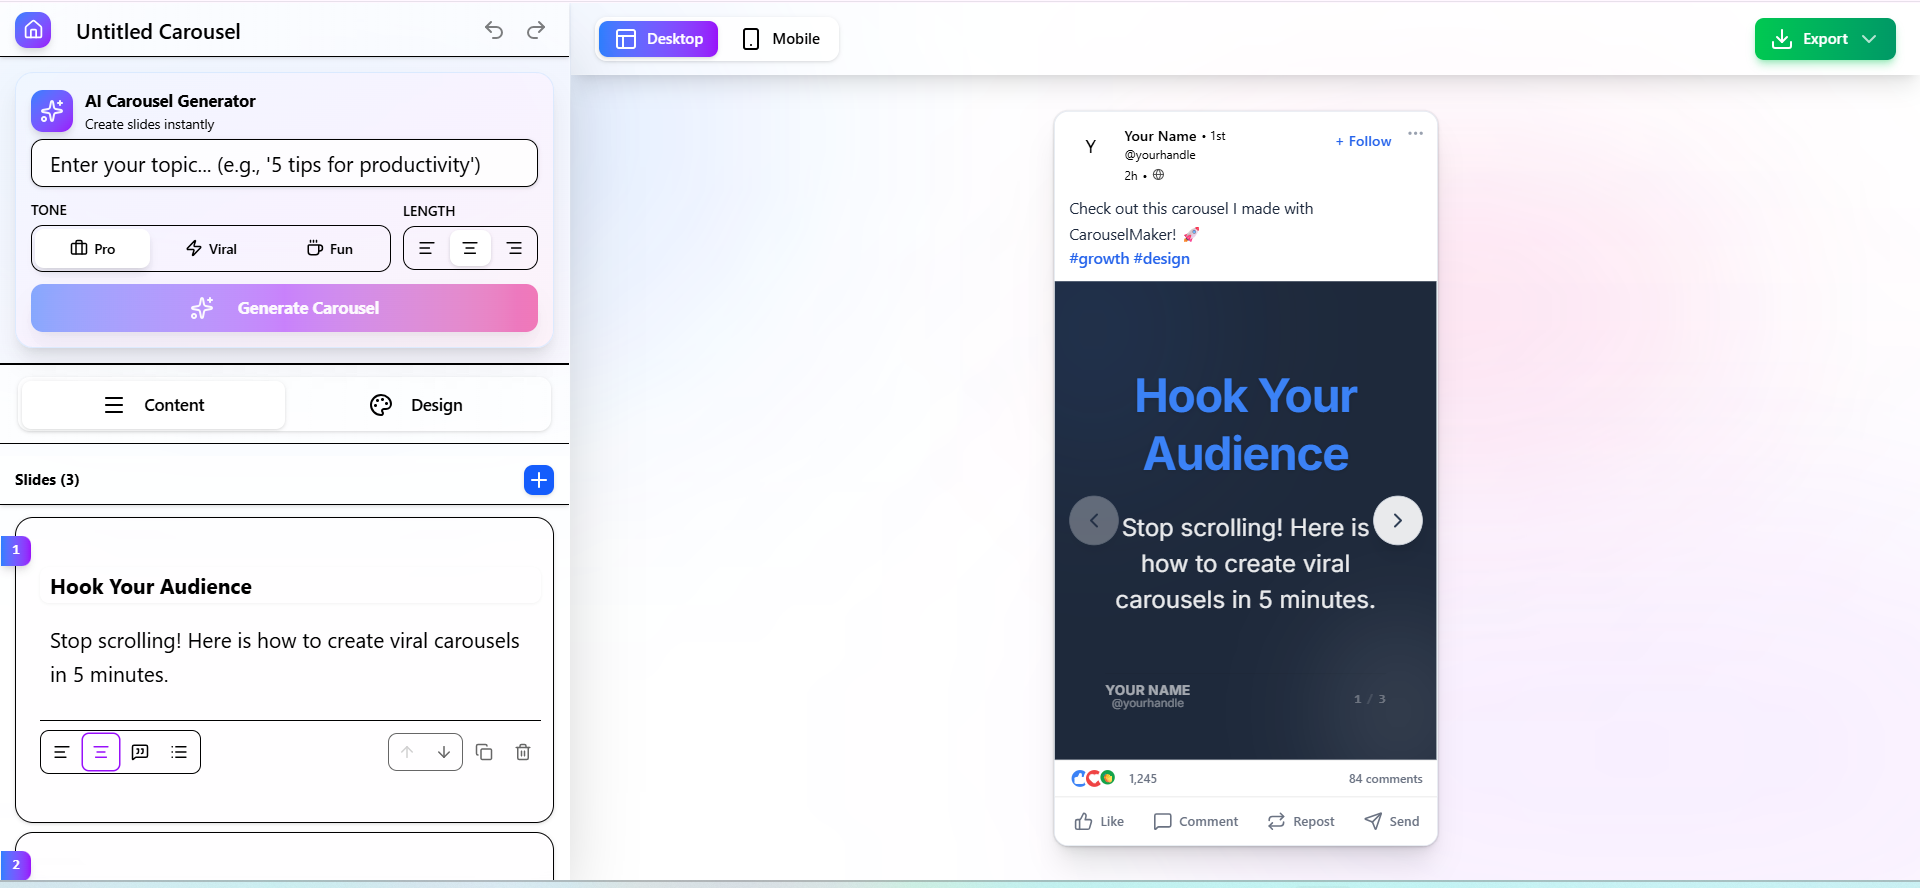
Task: Move slide 1 up
Action: pyautogui.click(x=407, y=752)
